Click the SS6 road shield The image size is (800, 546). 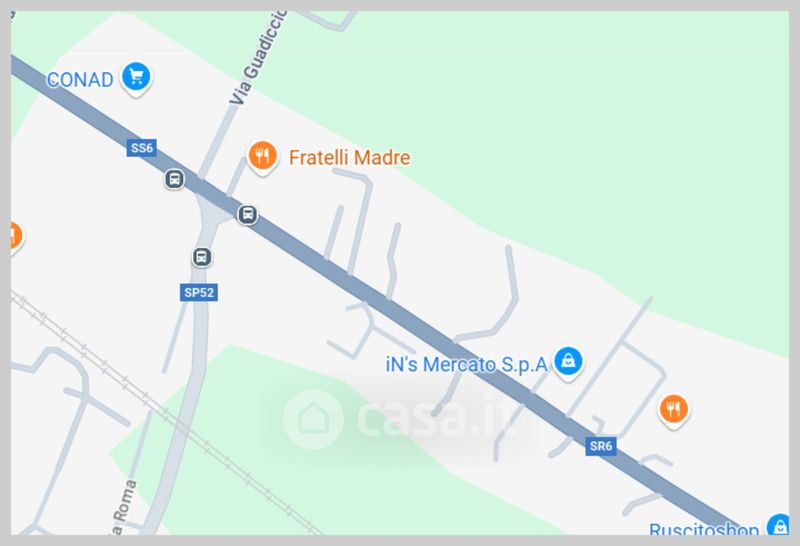[x=142, y=148]
